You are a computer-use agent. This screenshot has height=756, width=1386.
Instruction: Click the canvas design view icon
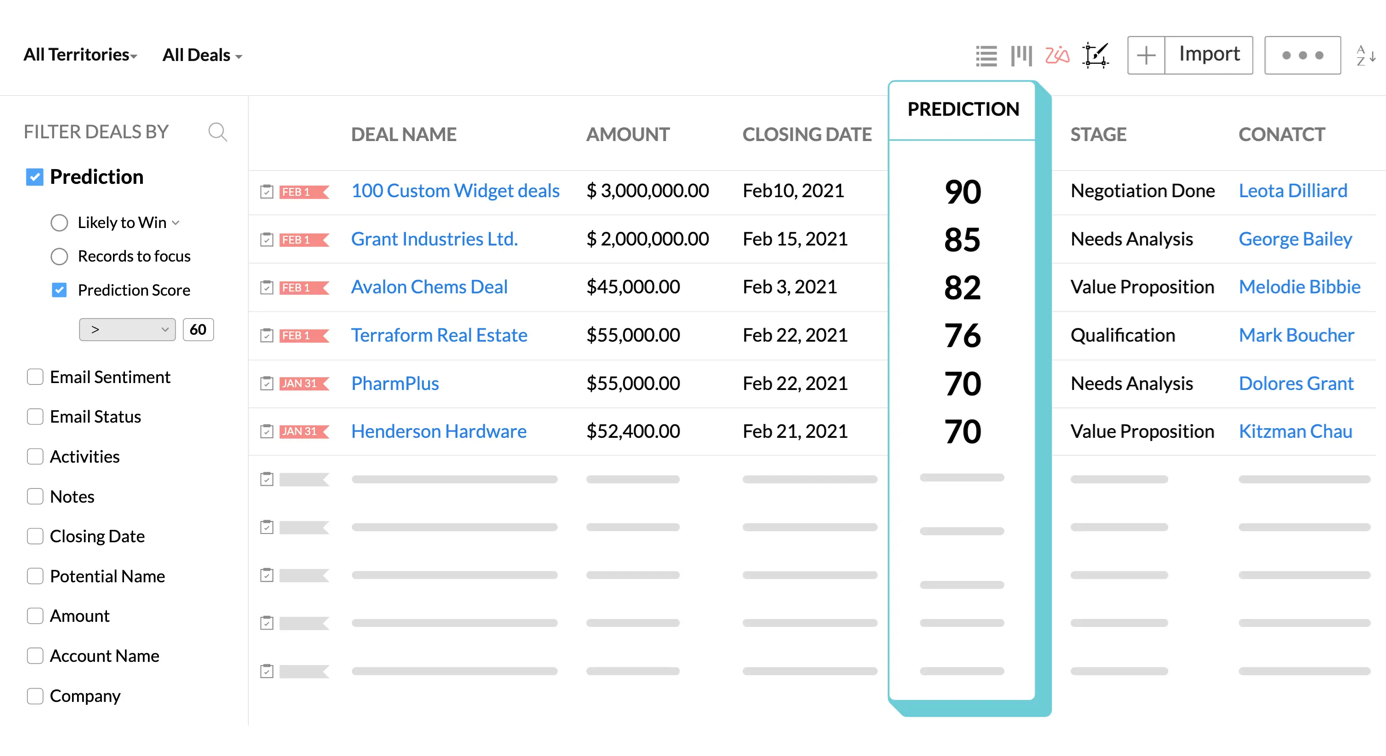coord(1096,56)
